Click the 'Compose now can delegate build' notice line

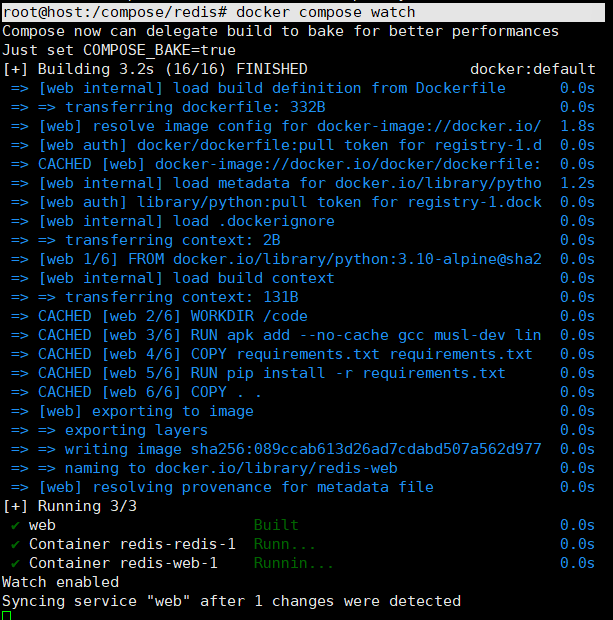(x=280, y=31)
